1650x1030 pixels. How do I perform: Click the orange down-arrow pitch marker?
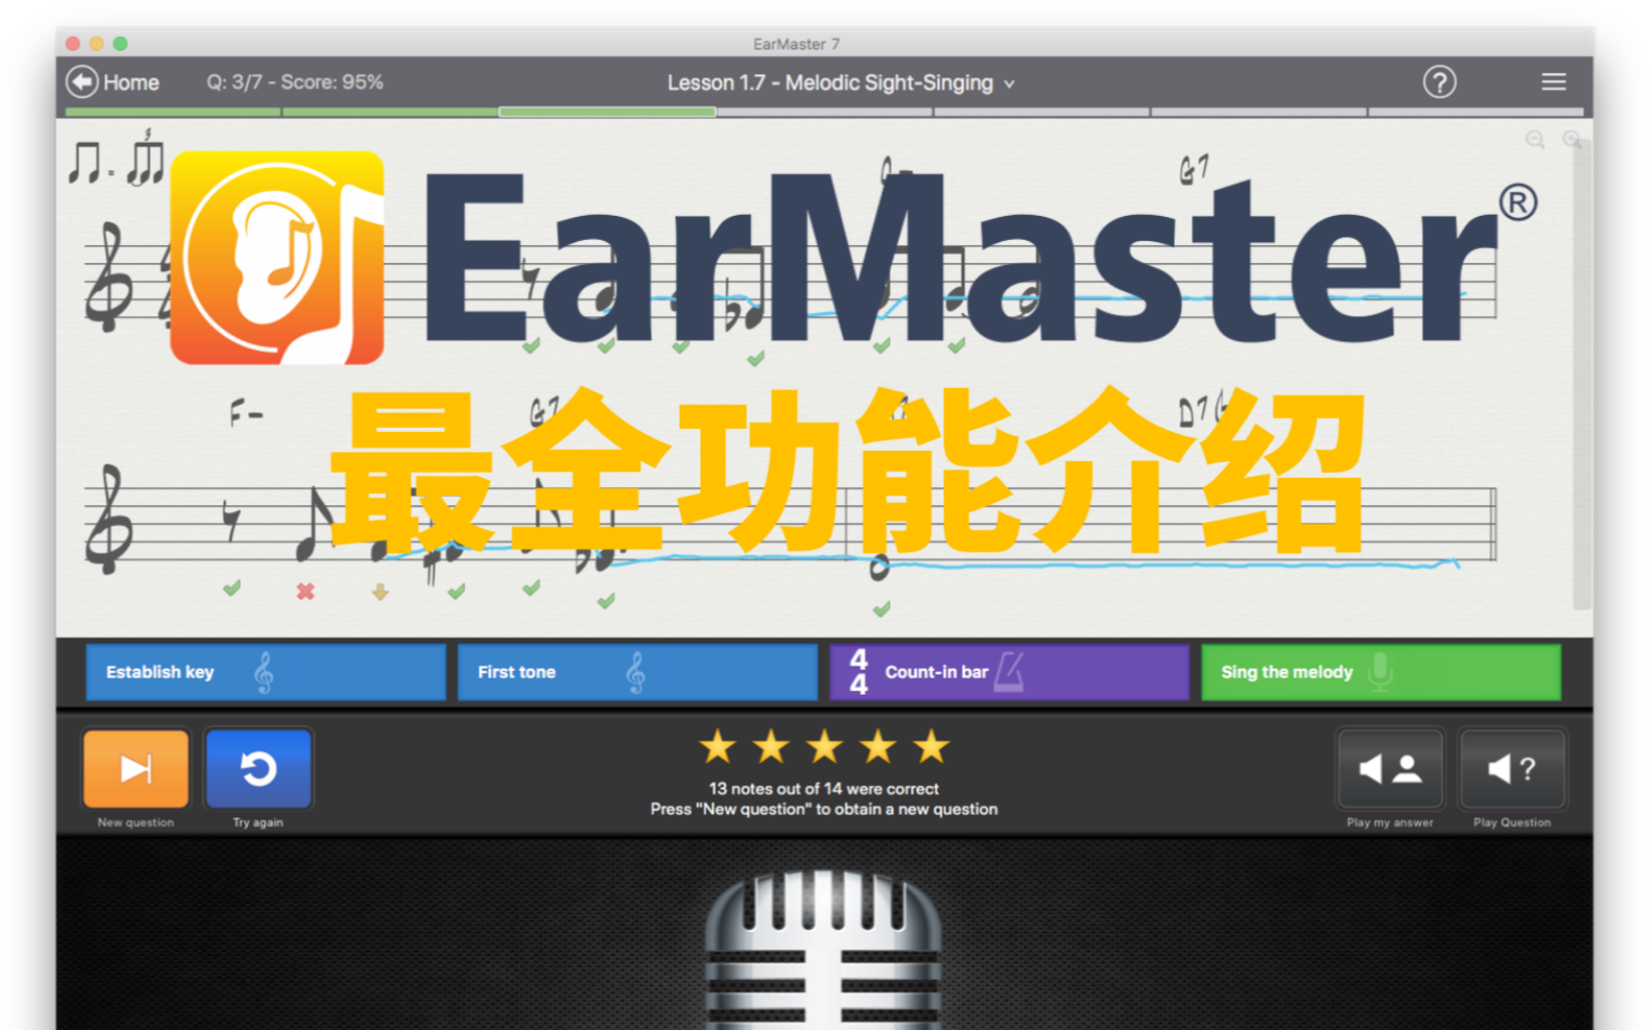tap(380, 592)
